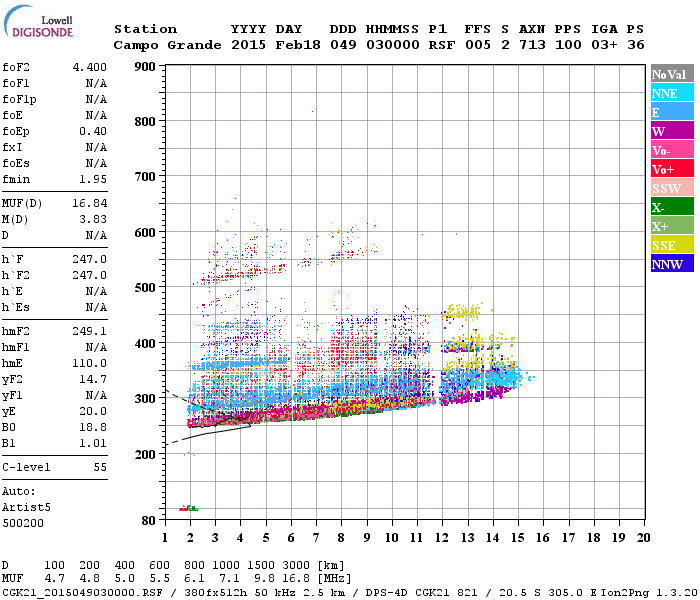Click the h`F value 247.0
Viewport: 700px width, 600px height.
click(90, 259)
